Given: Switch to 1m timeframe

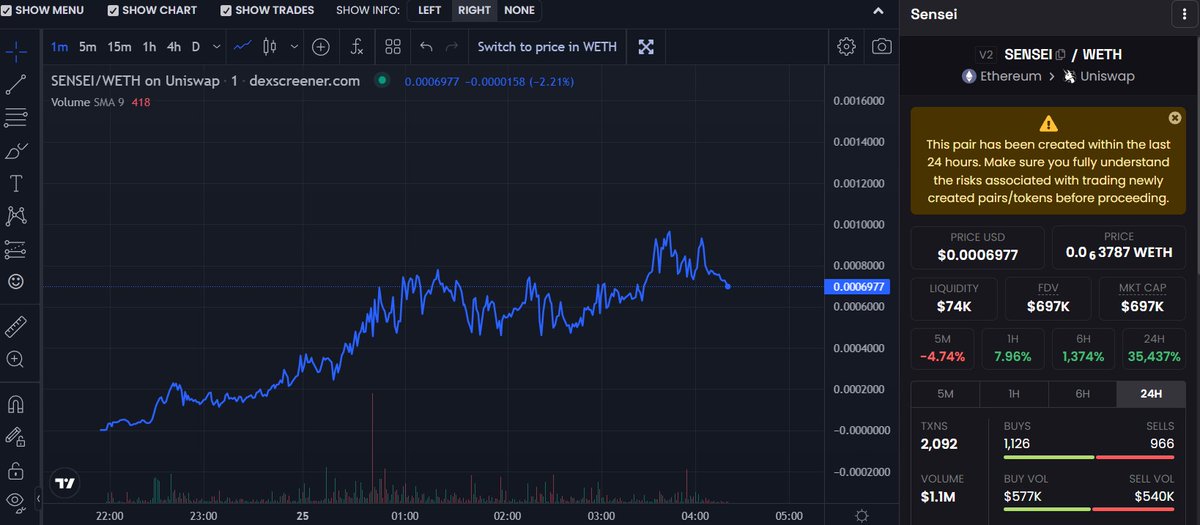Looking at the screenshot, I should (59, 47).
